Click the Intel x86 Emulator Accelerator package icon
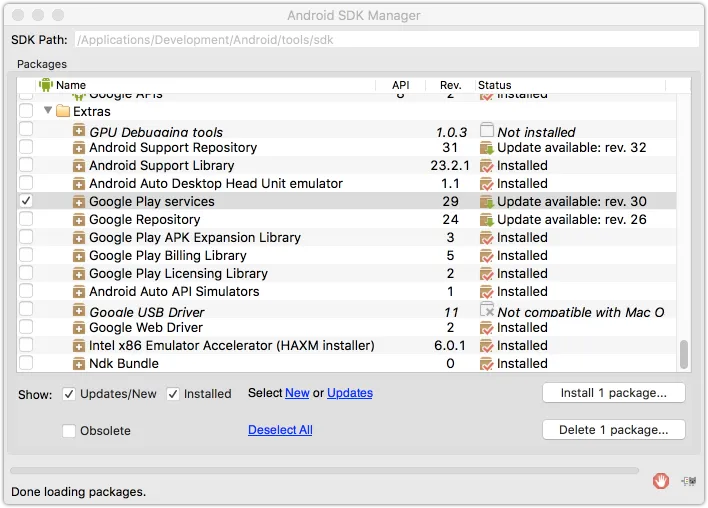Viewport: 708px width, 508px height. 79,346
